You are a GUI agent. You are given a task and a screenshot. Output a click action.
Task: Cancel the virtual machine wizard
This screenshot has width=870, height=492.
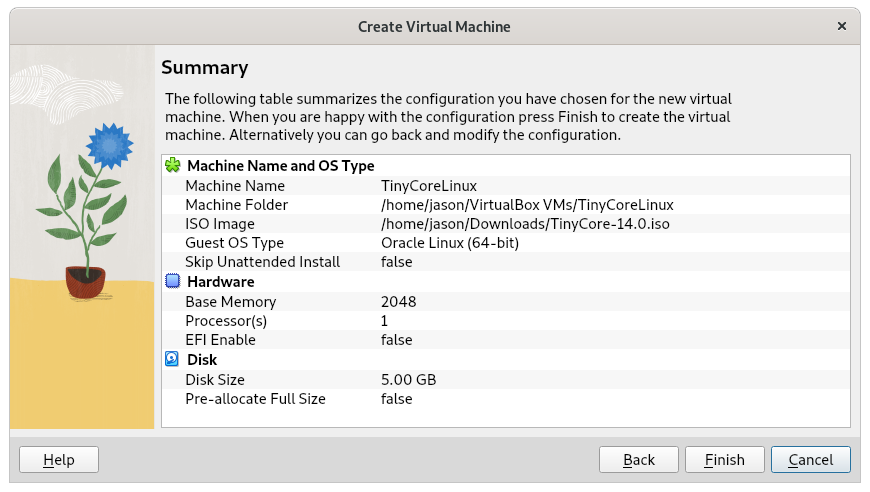[x=811, y=460]
